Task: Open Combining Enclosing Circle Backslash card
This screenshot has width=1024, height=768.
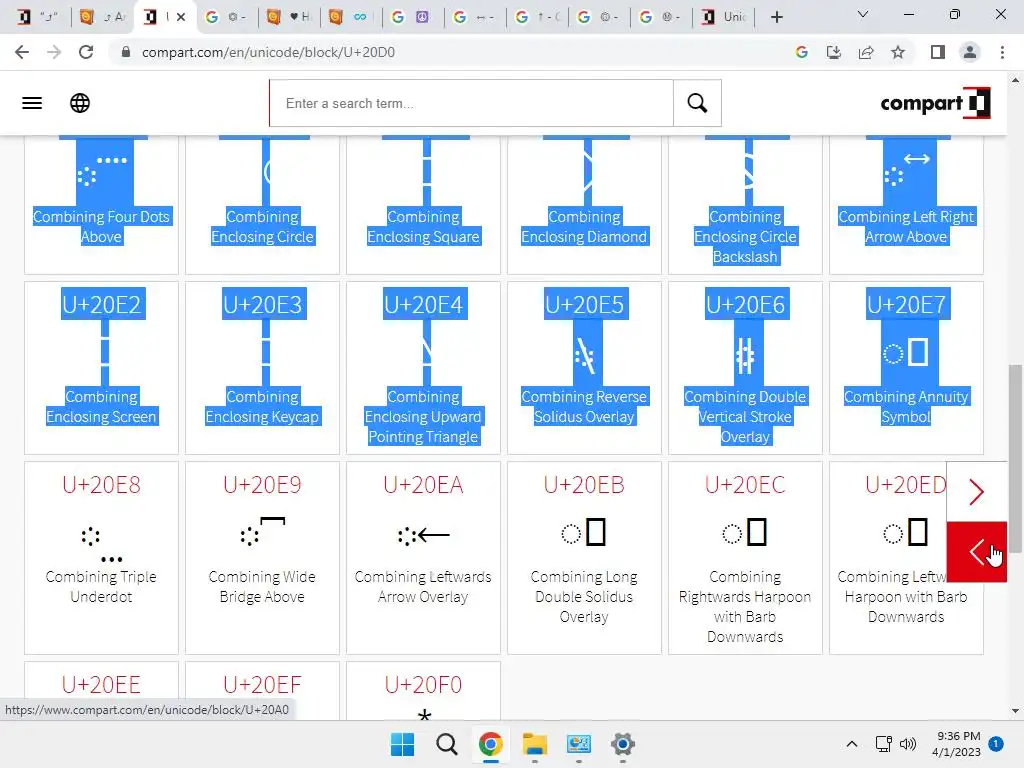Action: tap(745, 204)
